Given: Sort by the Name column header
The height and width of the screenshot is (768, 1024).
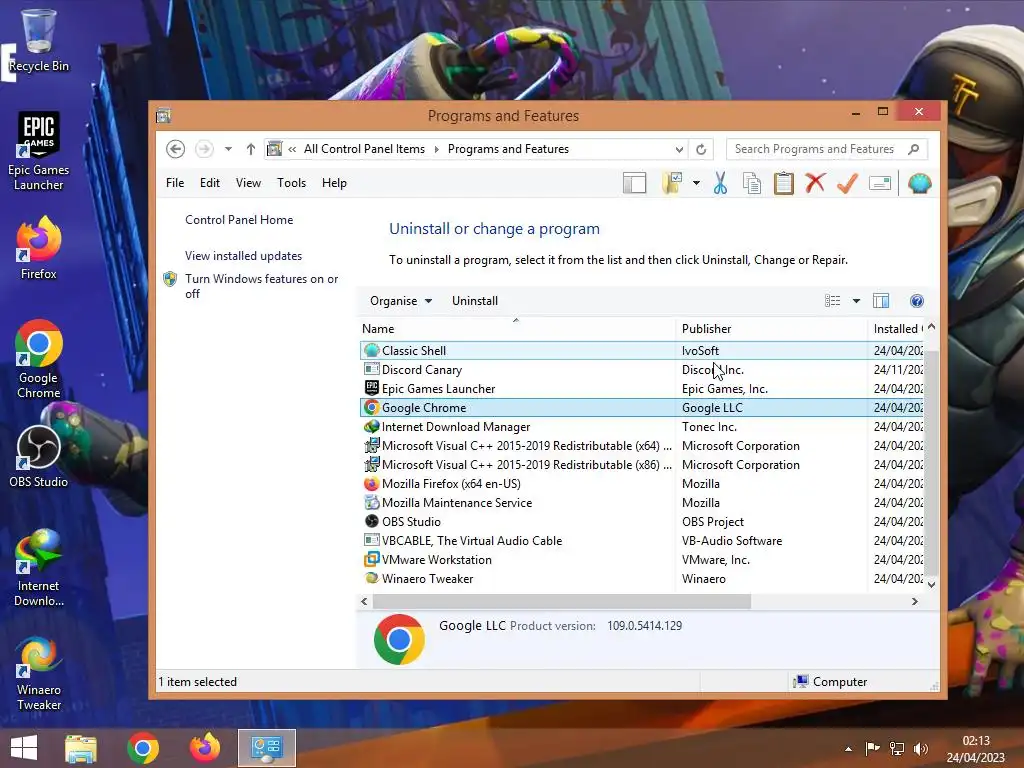Looking at the screenshot, I should coord(517,329).
